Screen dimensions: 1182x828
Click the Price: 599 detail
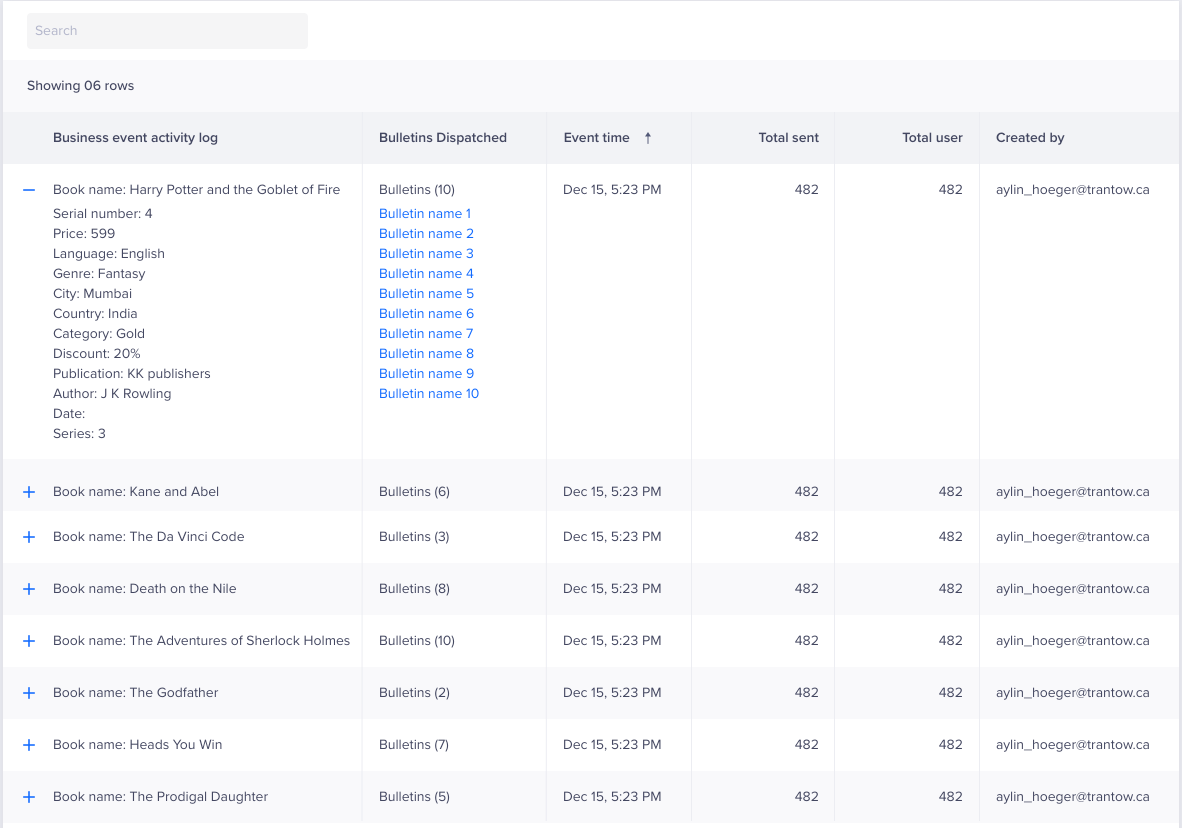coord(84,234)
